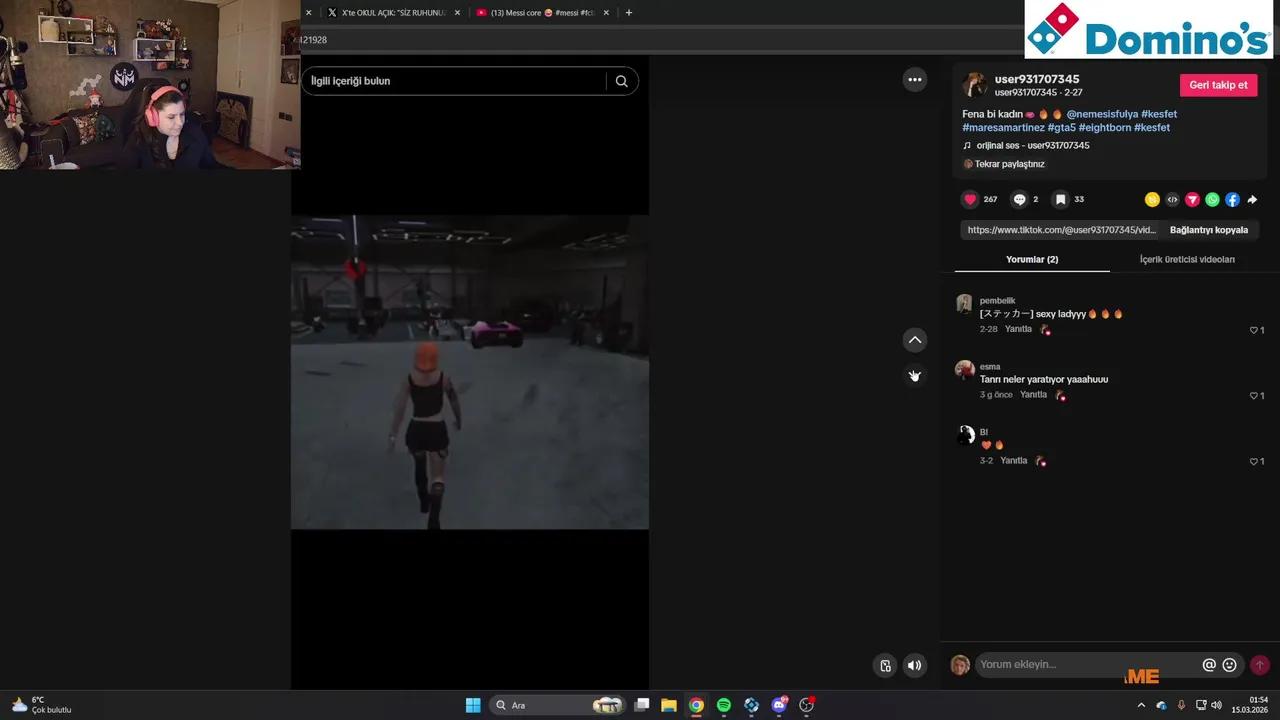
Task: Open Discord from the taskbar
Action: [779, 705]
